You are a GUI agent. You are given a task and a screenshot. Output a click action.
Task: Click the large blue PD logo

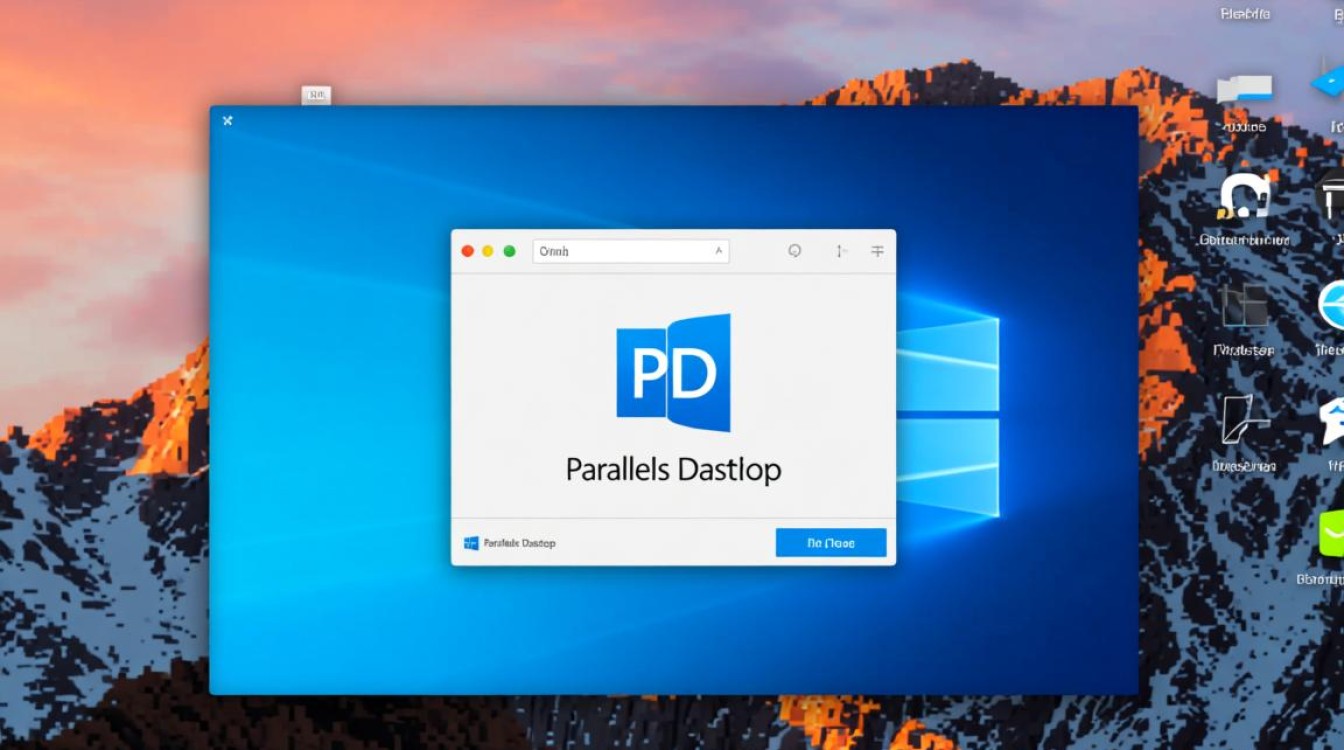pyautogui.click(x=673, y=373)
